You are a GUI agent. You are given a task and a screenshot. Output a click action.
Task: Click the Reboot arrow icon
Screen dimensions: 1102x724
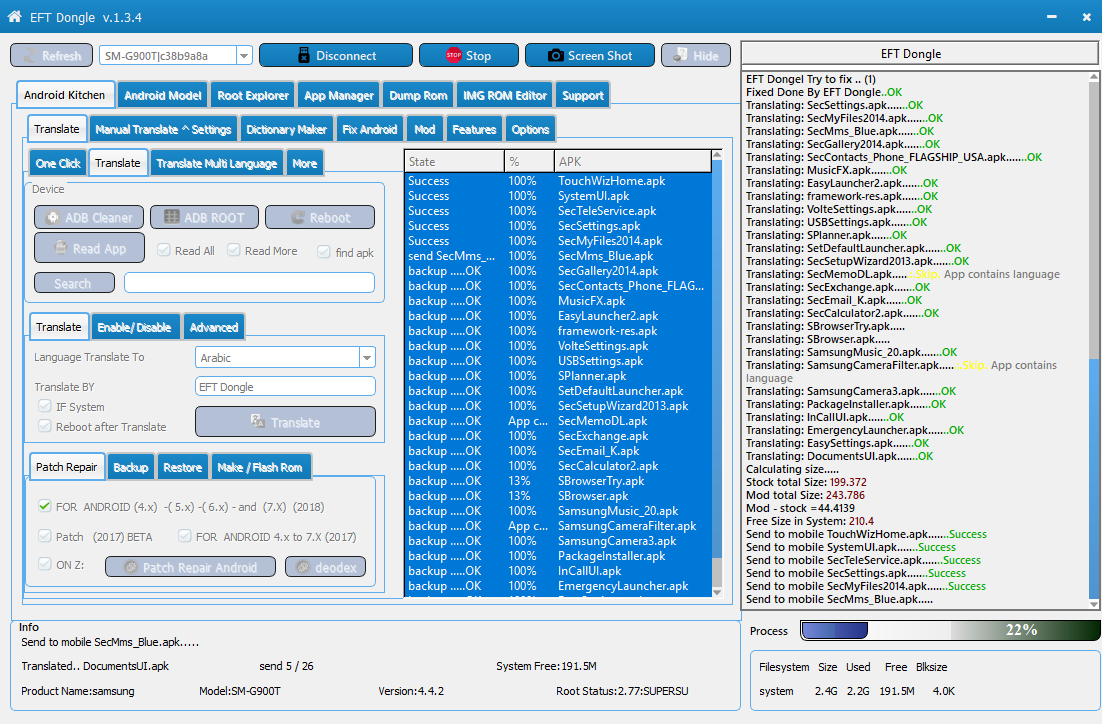click(298, 218)
